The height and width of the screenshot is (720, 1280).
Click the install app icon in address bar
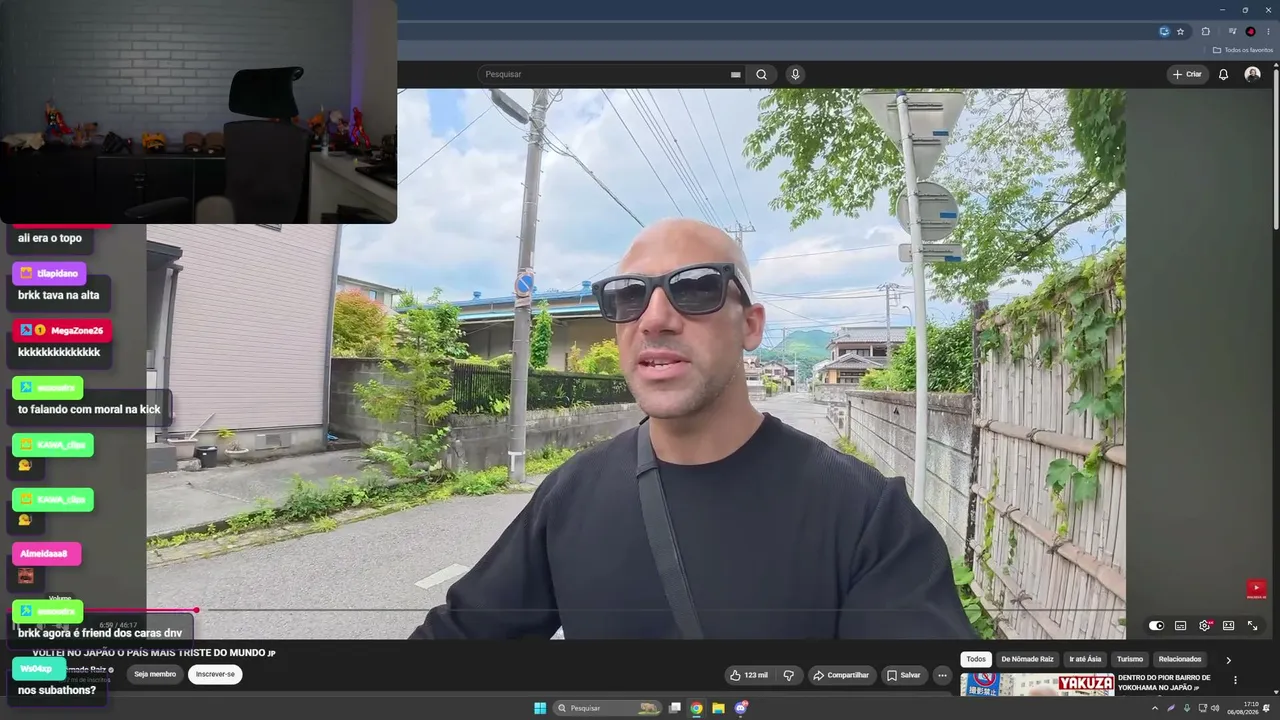click(x=1164, y=31)
